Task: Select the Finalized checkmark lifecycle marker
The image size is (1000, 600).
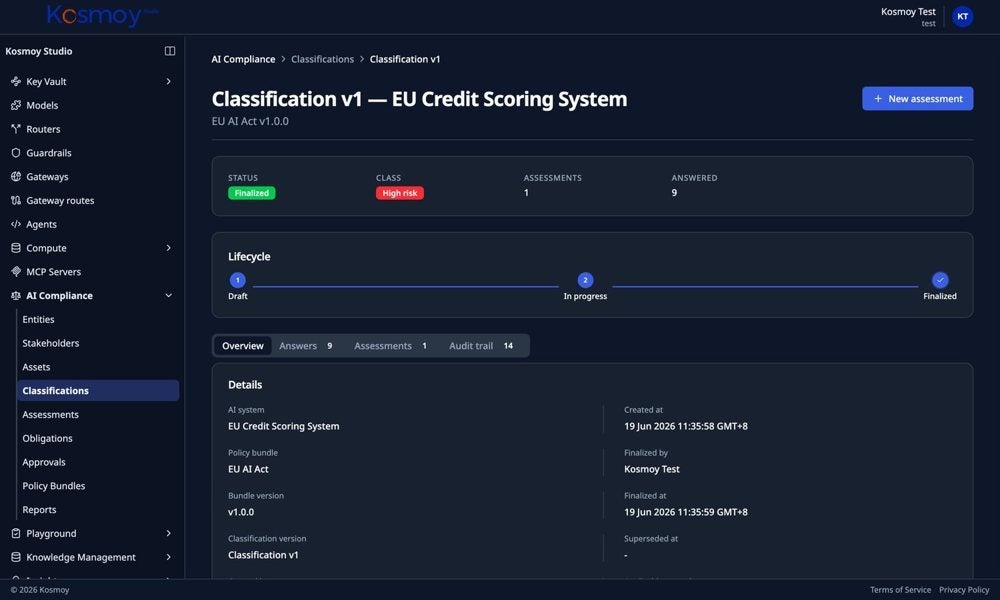Action: [x=939, y=280]
